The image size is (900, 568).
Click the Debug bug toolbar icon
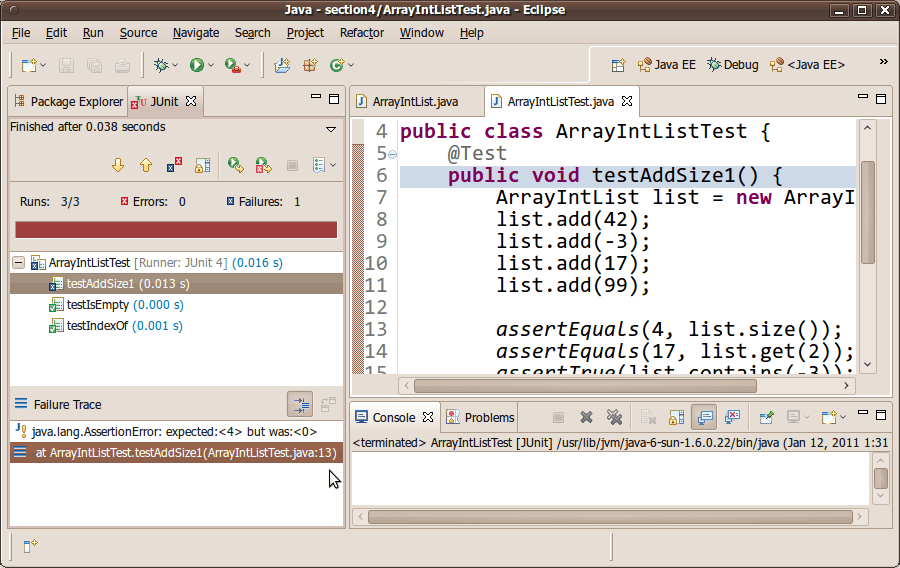pos(161,65)
